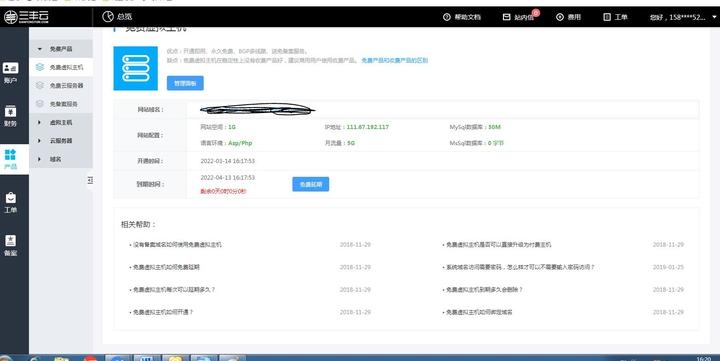Screen dimensions: 720x361
Task: Open help article about 系统域名访问需要密码
Action: point(520,267)
